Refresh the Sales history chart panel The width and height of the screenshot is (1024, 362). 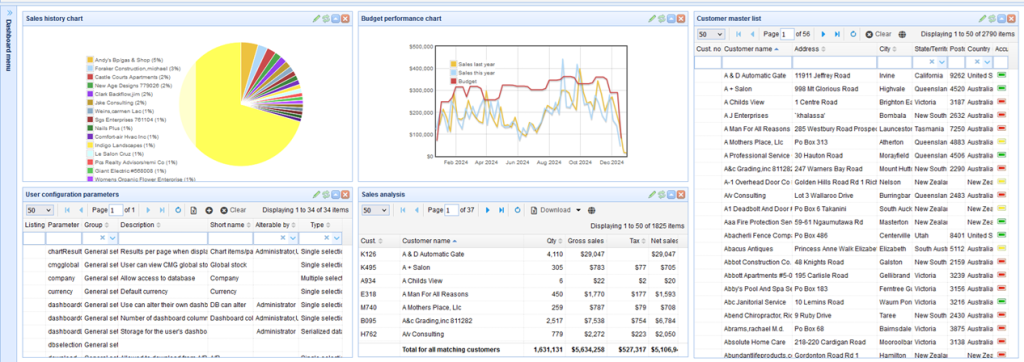326,19
